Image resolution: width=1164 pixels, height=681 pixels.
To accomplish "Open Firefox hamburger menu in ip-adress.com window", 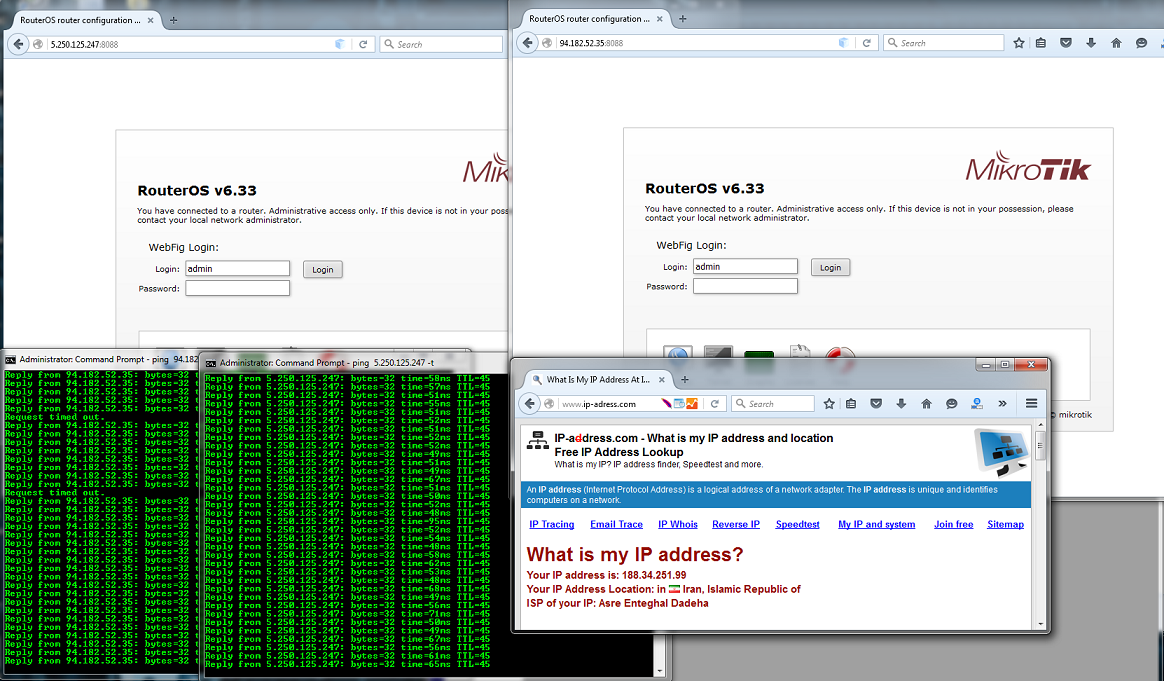I will coord(1031,403).
